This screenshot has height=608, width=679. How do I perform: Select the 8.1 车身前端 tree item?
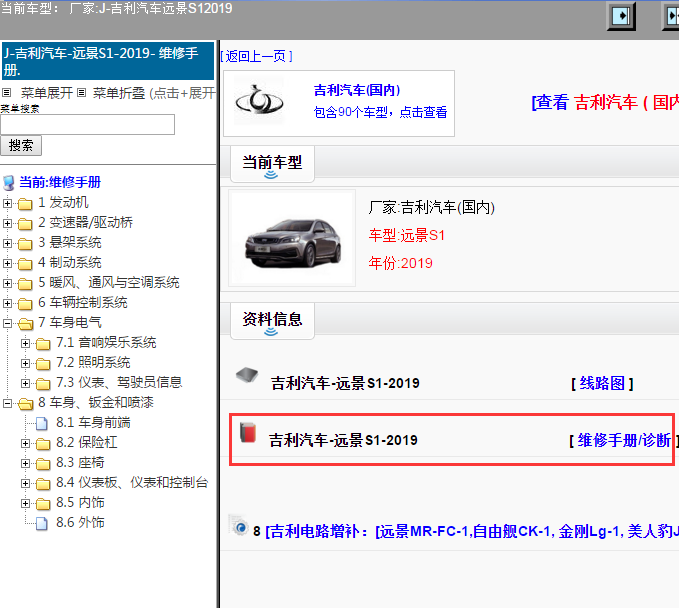(93, 423)
